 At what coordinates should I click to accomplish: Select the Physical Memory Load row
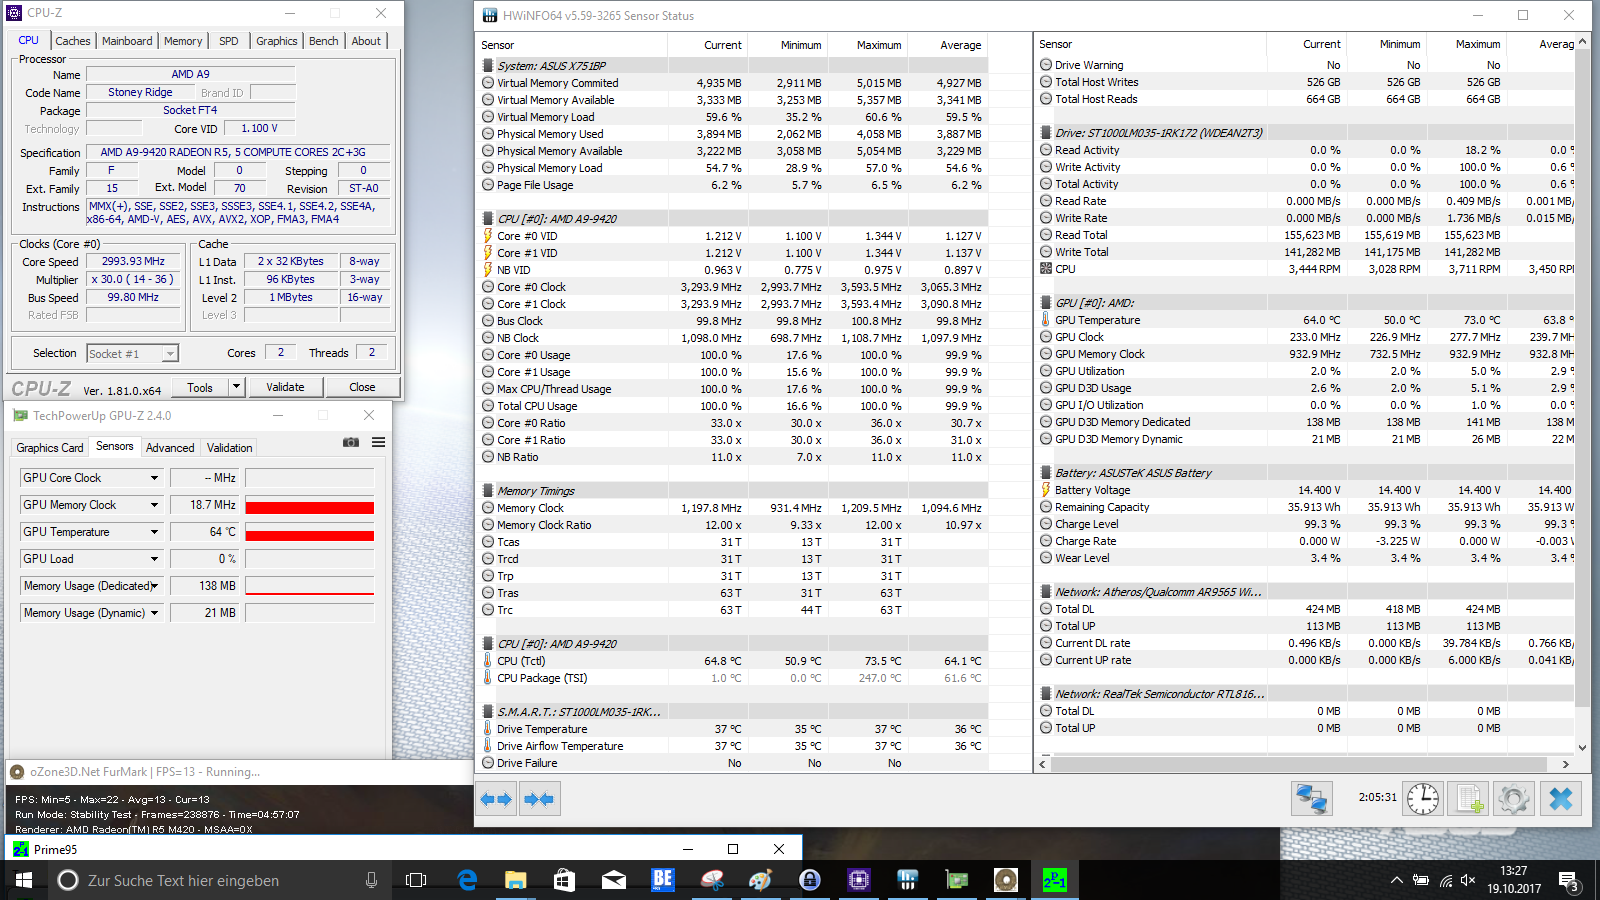coord(733,168)
